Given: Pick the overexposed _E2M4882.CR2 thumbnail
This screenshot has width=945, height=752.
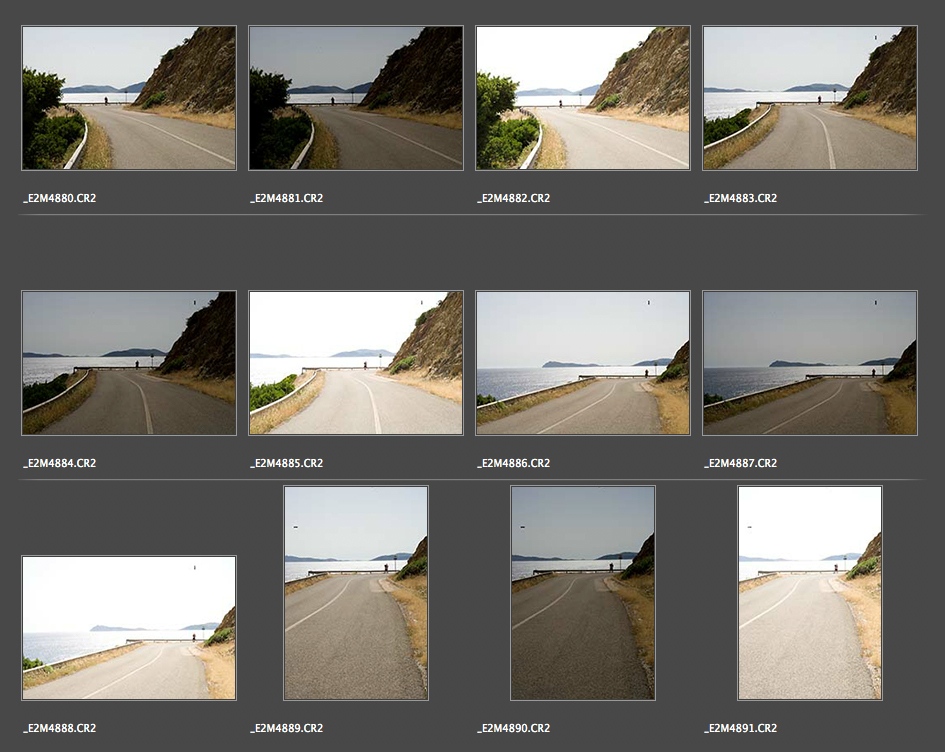Looking at the screenshot, I should click(583, 98).
